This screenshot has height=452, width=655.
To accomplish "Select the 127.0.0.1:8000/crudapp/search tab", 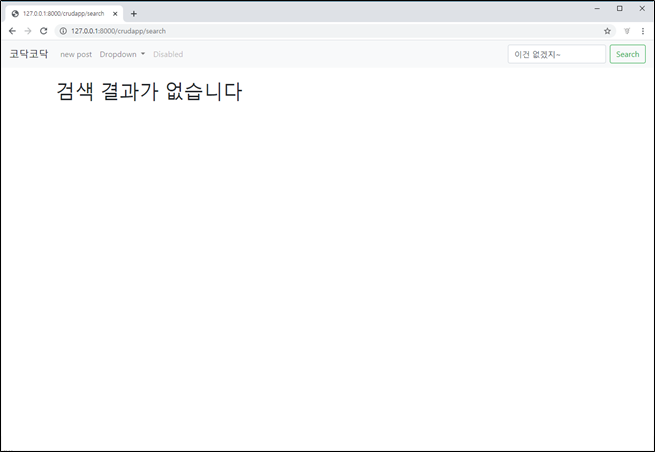I will (x=63, y=14).
